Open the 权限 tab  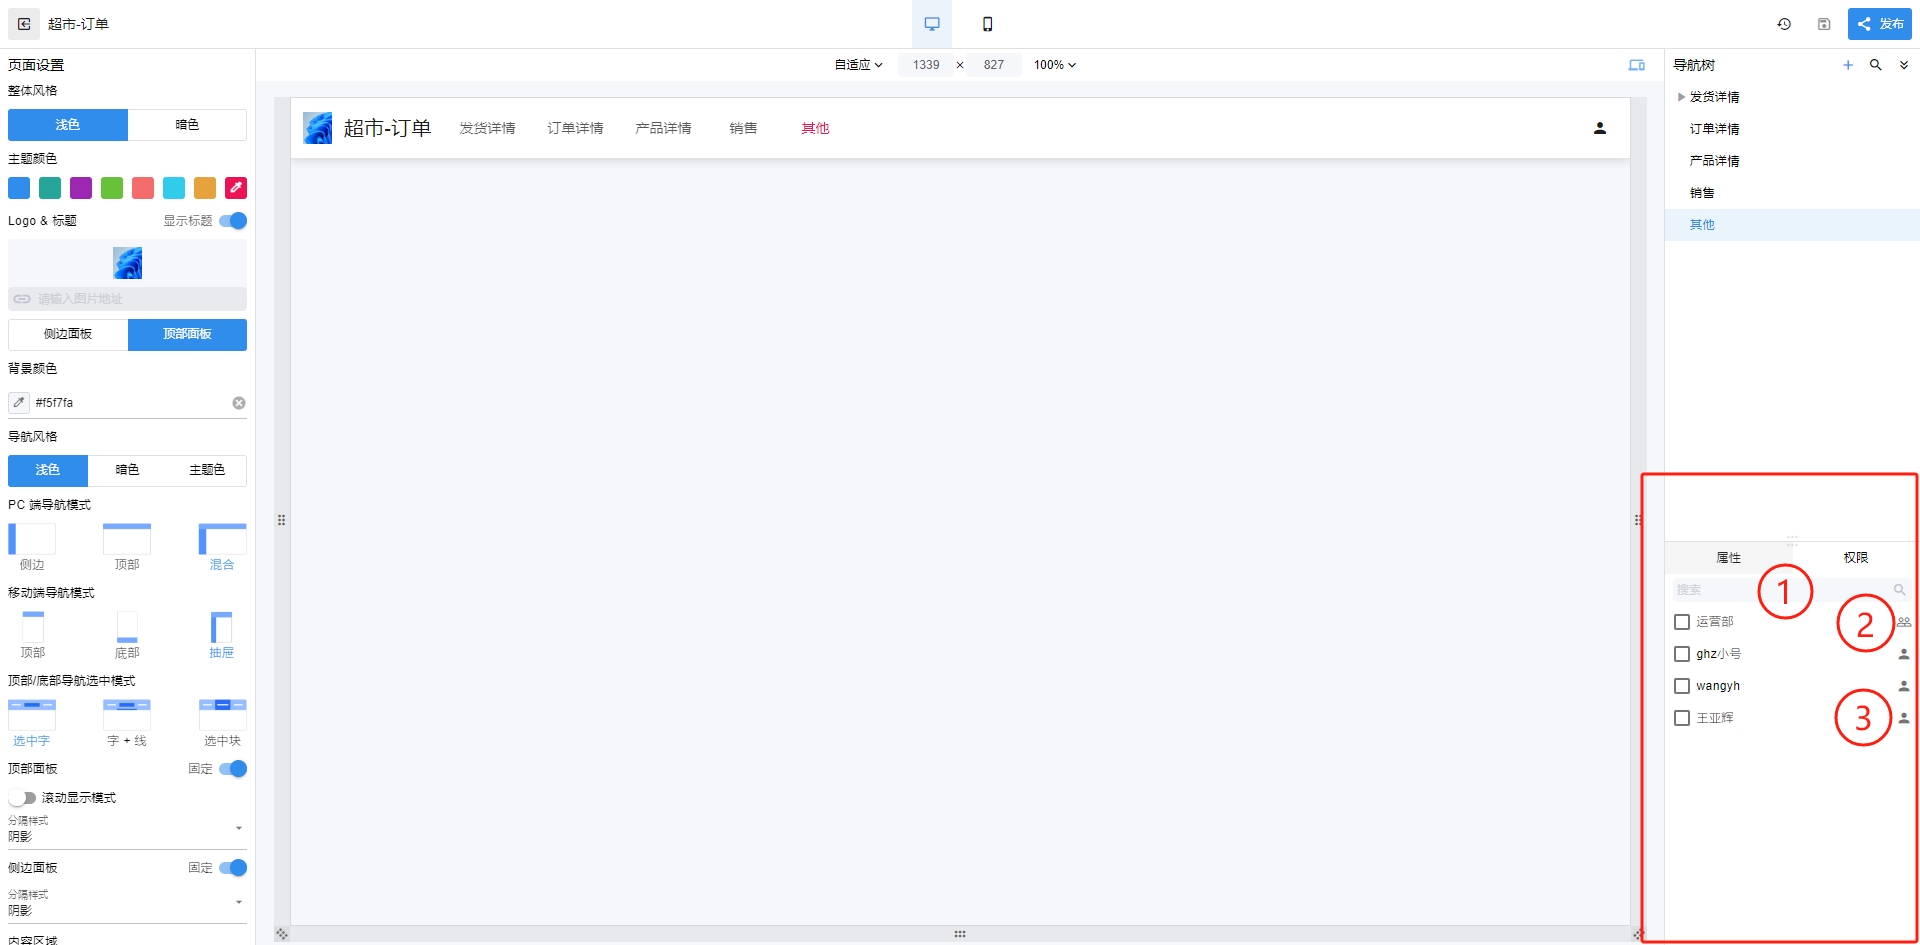(1855, 558)
